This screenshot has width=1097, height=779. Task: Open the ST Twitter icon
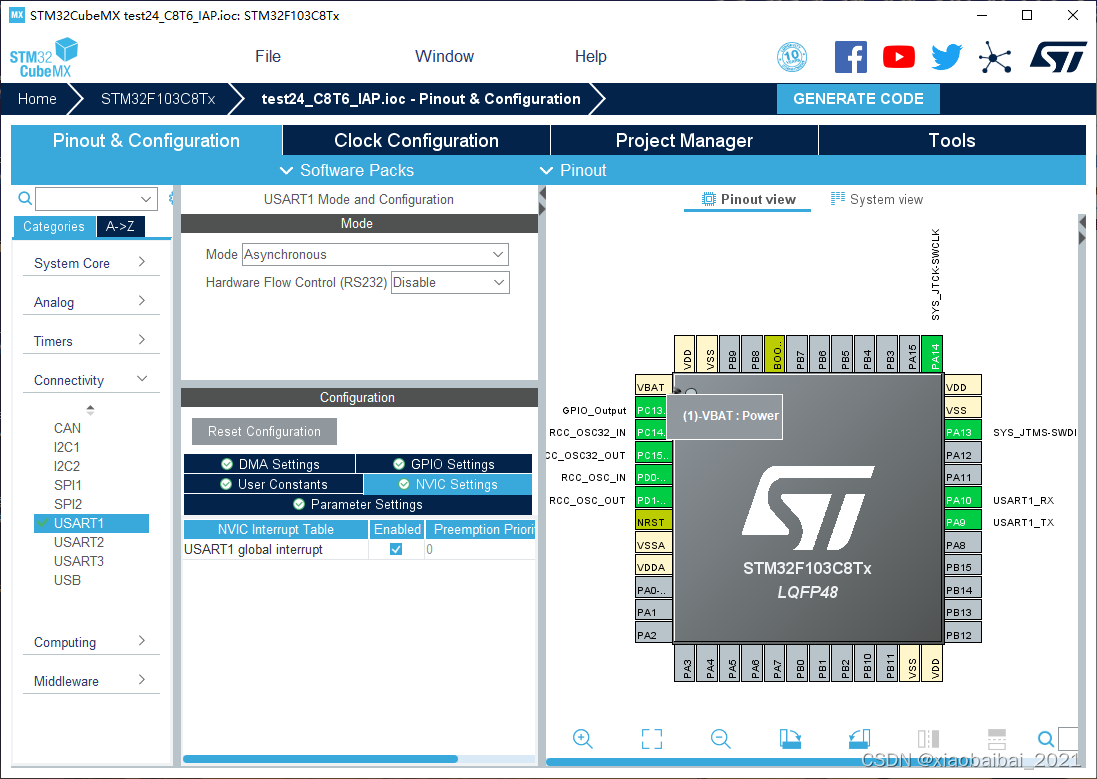pyautogui.click(x=947, y=57)
